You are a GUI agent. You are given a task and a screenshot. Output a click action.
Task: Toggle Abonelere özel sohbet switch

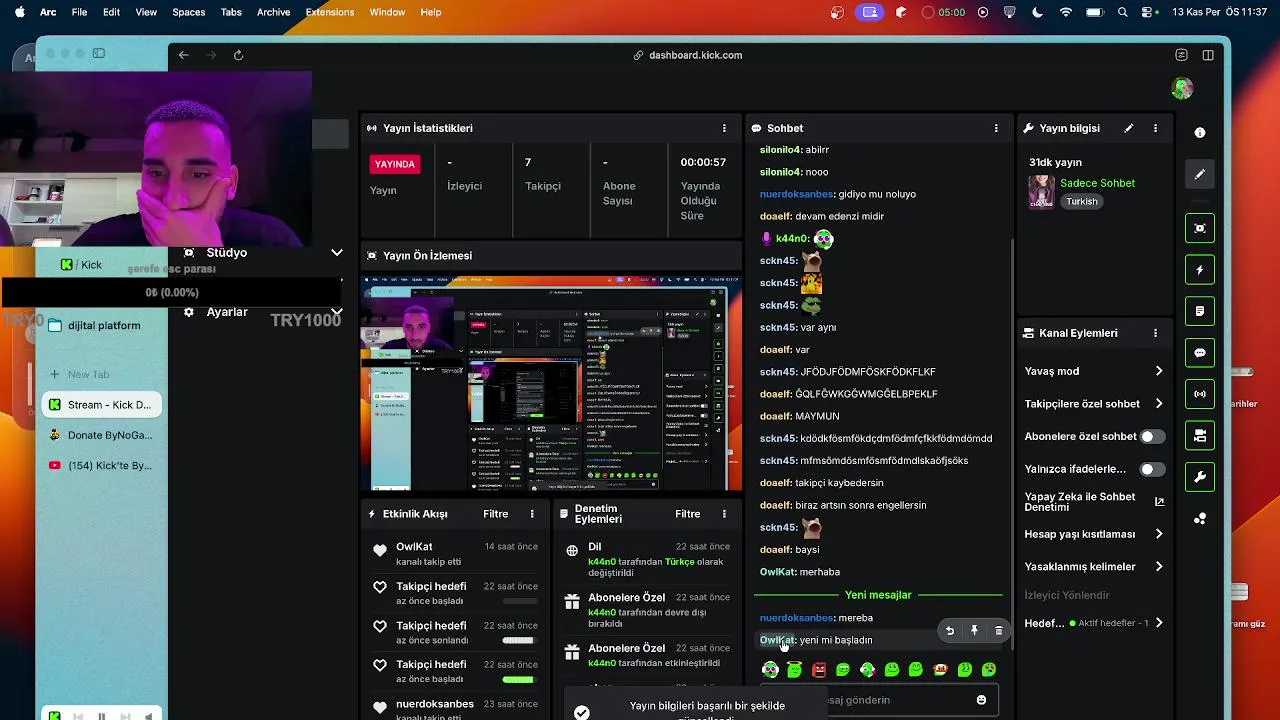[1153, 436]
